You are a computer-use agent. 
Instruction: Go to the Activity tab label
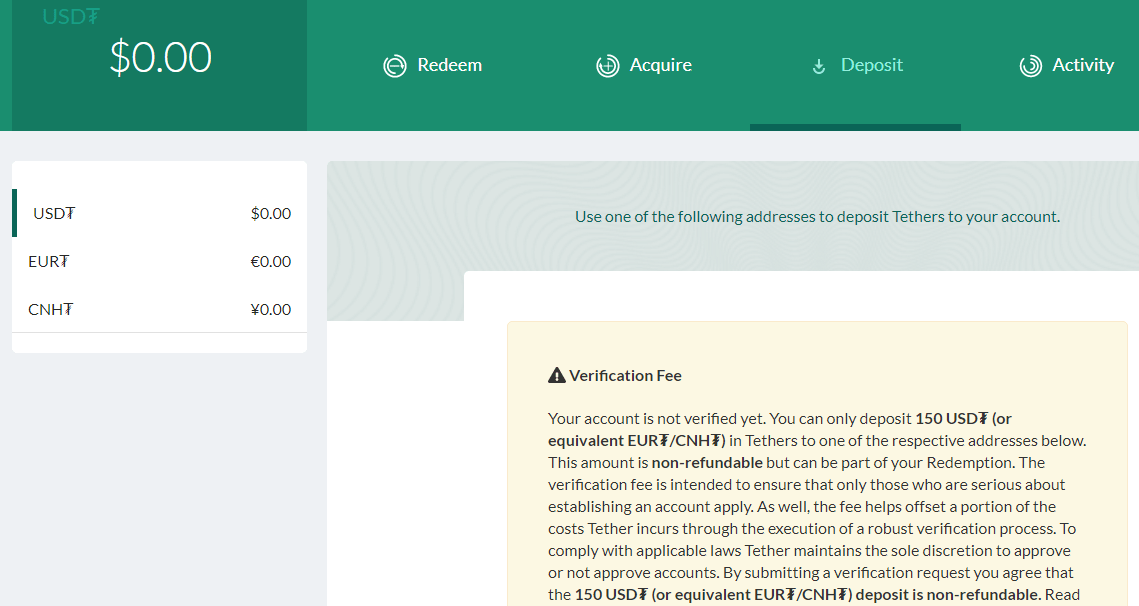point(1083,65)
